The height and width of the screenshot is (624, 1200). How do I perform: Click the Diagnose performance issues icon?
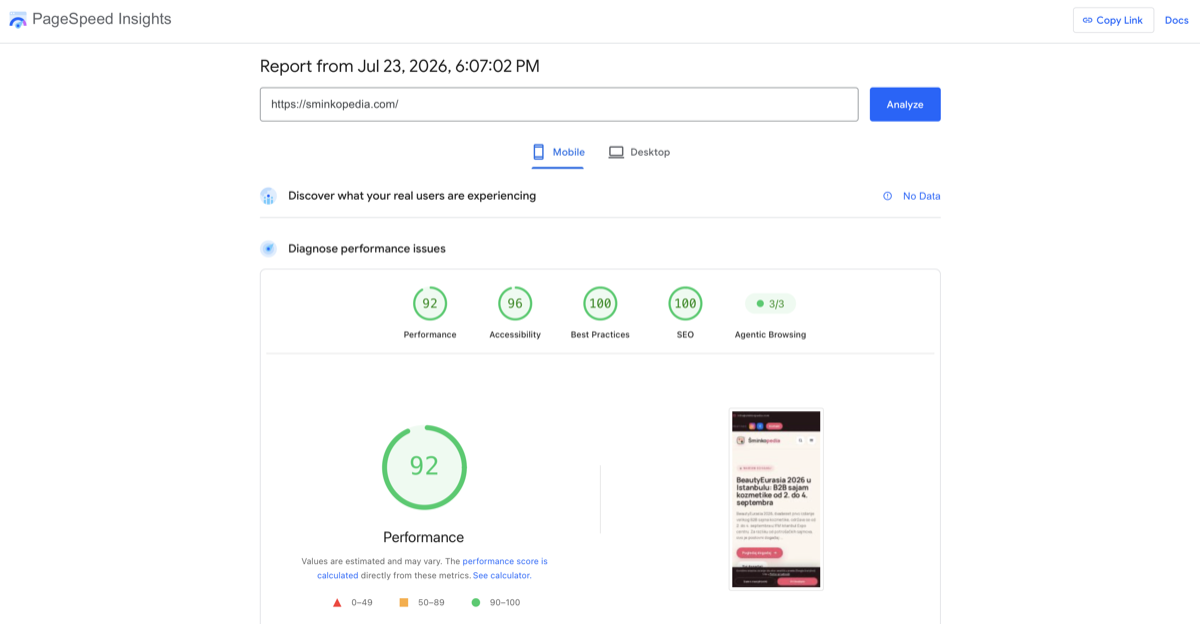tap(268, 248)
